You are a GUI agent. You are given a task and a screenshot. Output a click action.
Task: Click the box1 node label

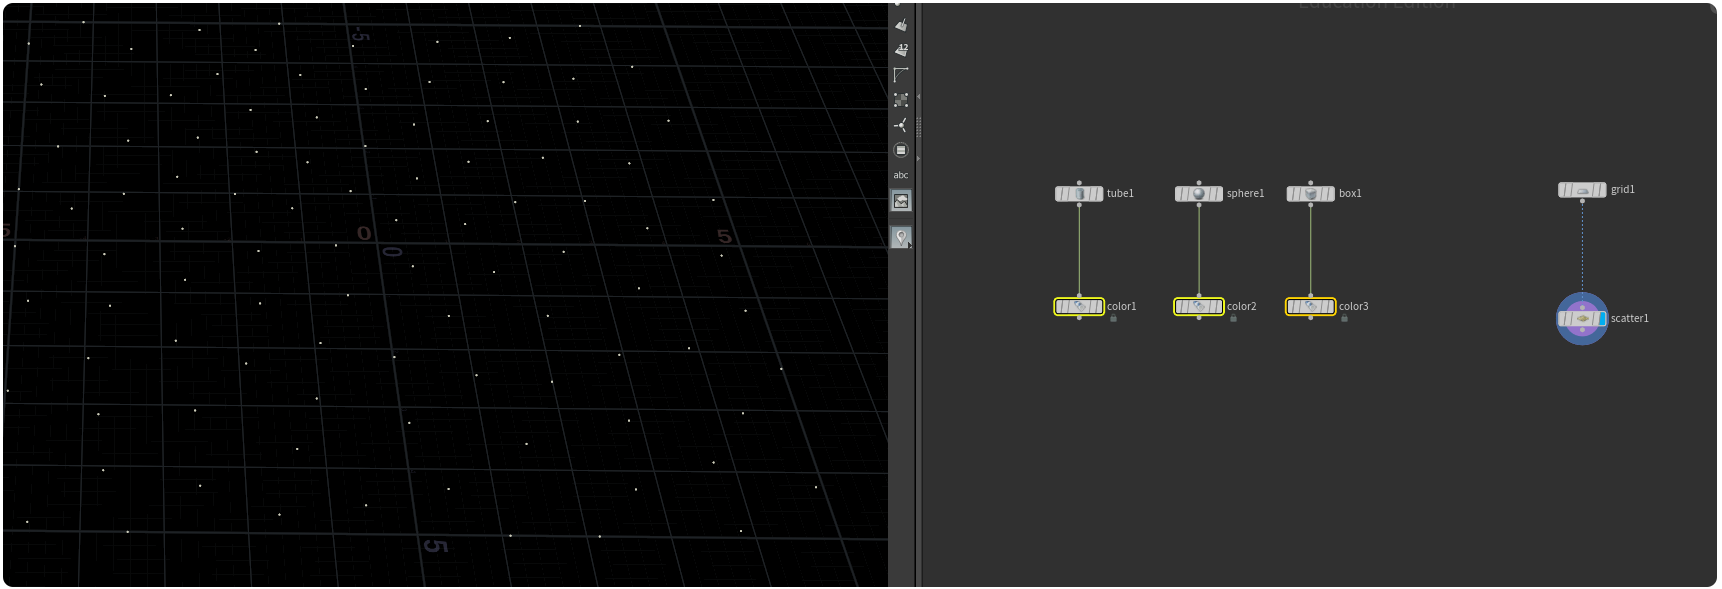click(x=1350, y=194)
